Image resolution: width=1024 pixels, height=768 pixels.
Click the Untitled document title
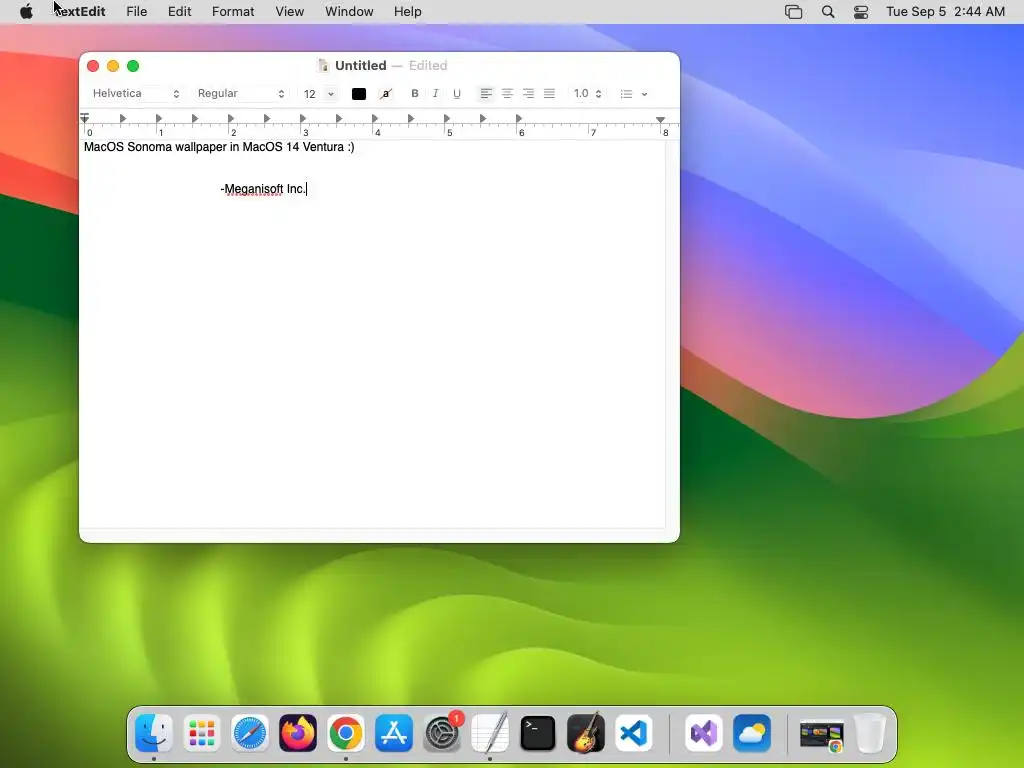360,65
